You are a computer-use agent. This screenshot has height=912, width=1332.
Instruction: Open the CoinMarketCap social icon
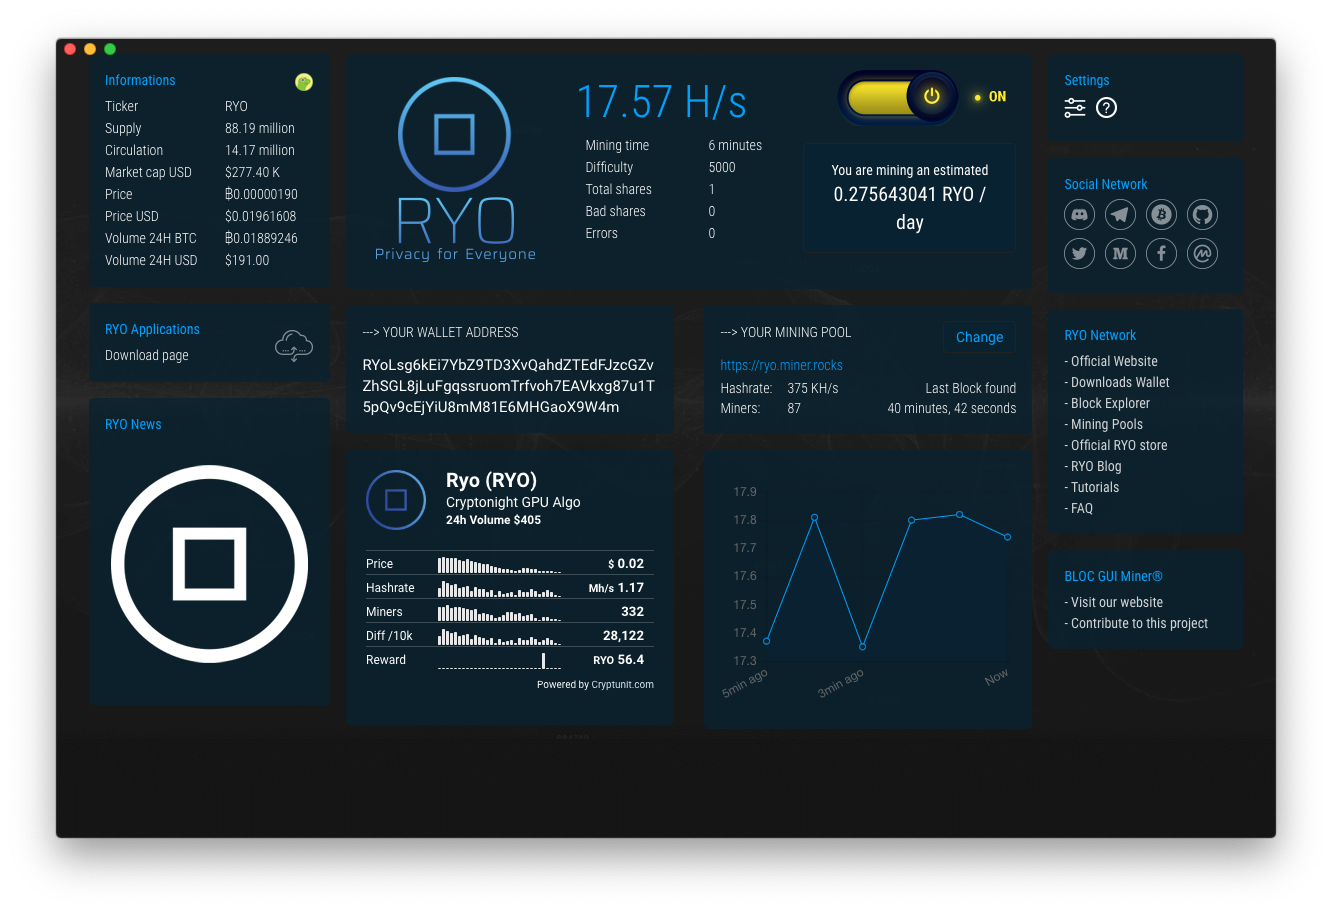pos(1202,254)
